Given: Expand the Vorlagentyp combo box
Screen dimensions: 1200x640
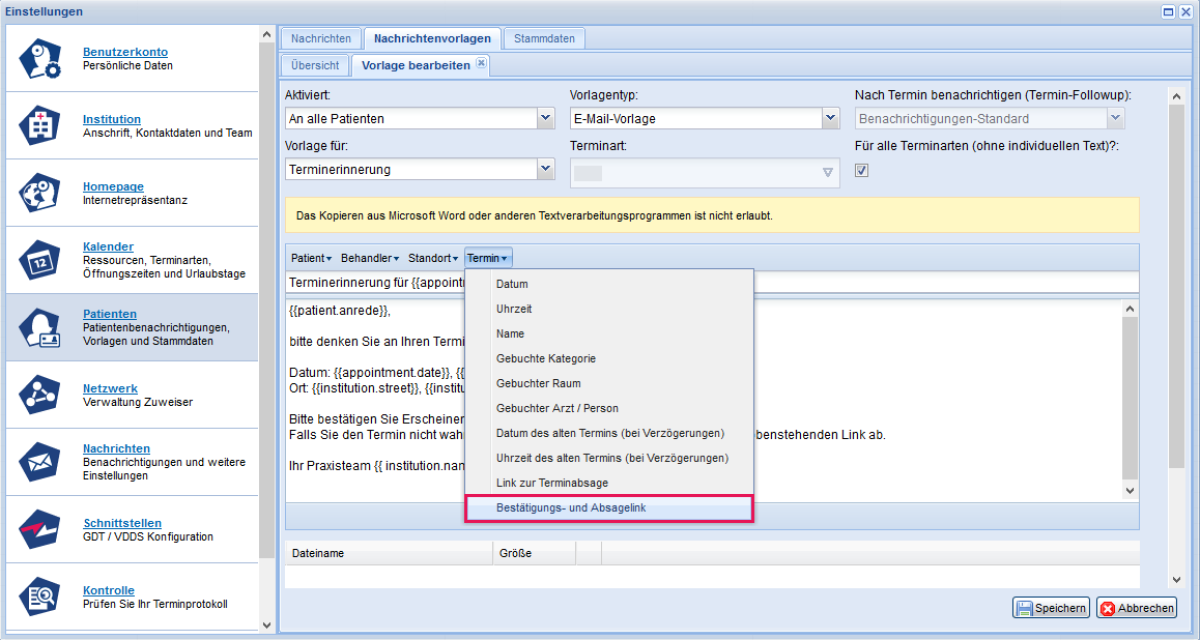Looking at the screenshot, I should point(830,119).
